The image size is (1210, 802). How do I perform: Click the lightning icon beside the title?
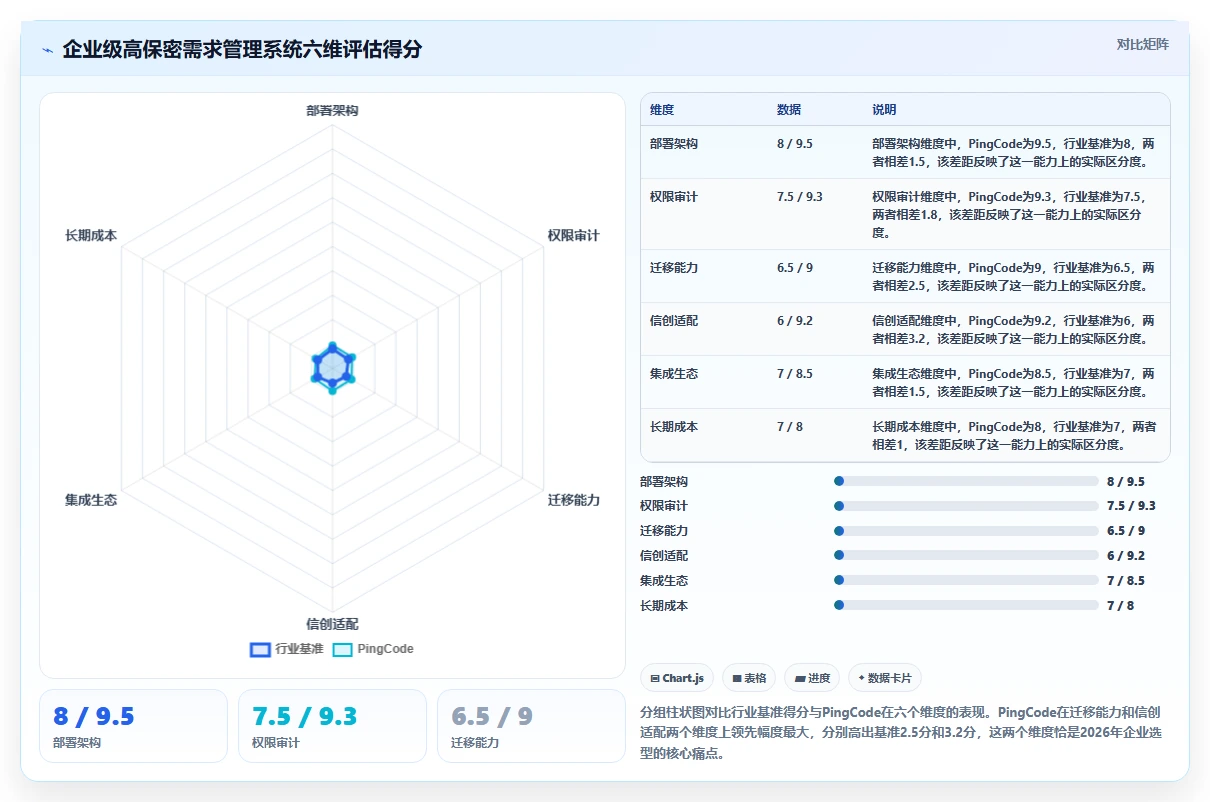[x=48, y=50]
